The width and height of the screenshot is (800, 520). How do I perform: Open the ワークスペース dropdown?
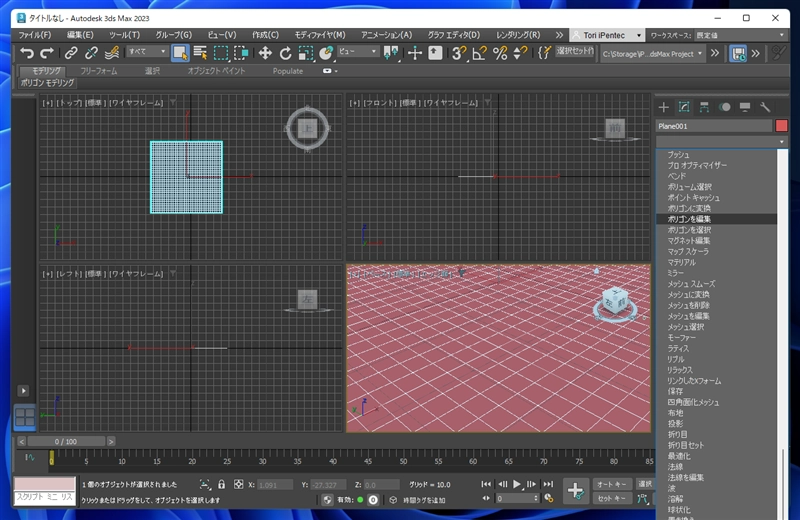click(x=740, y=35)
